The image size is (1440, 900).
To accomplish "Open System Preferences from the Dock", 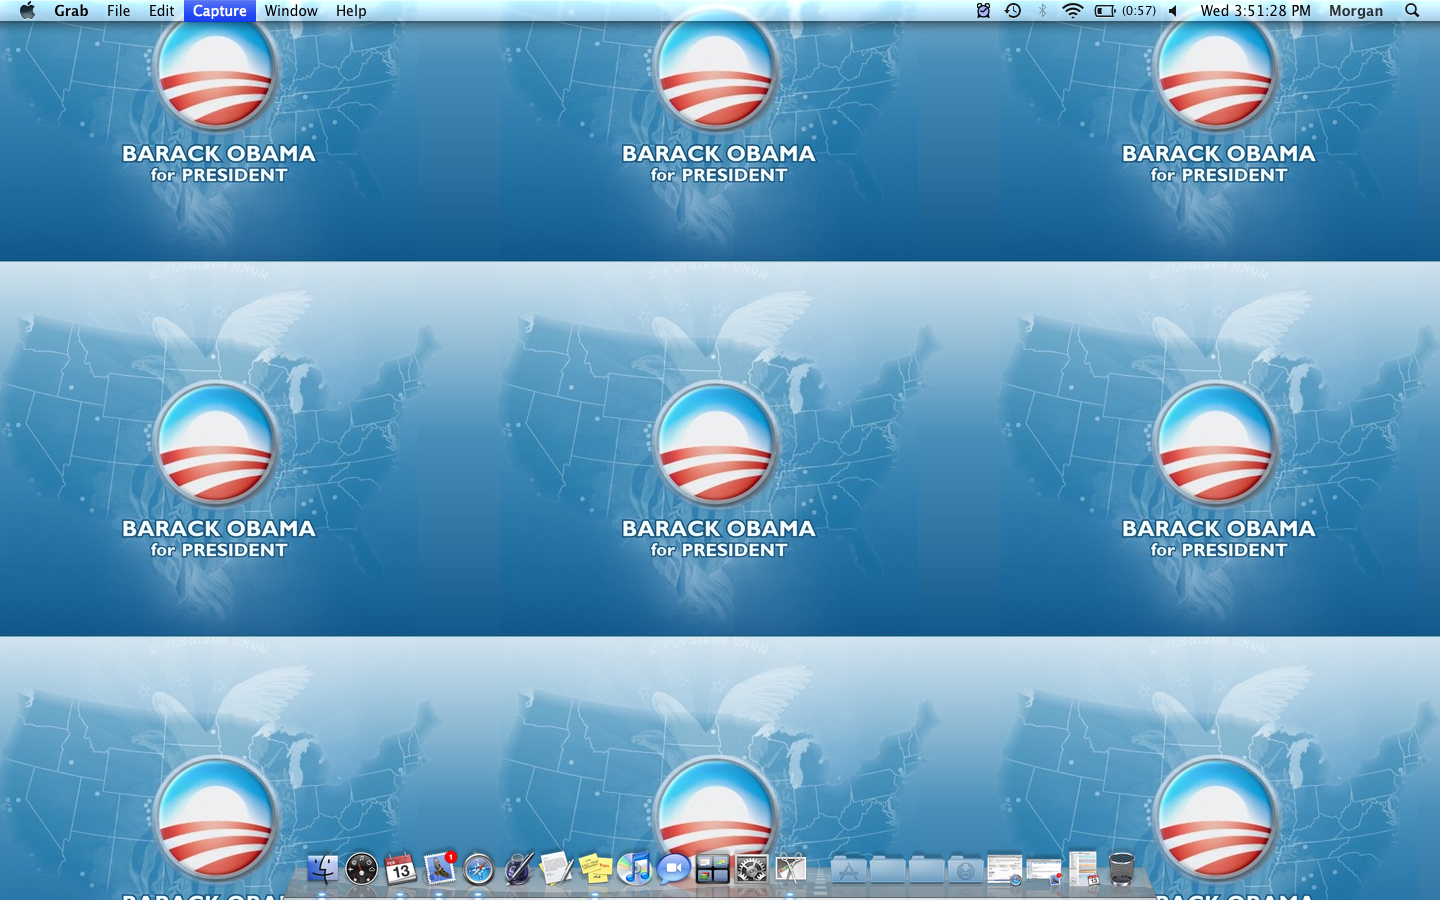I will click(751, 868).
